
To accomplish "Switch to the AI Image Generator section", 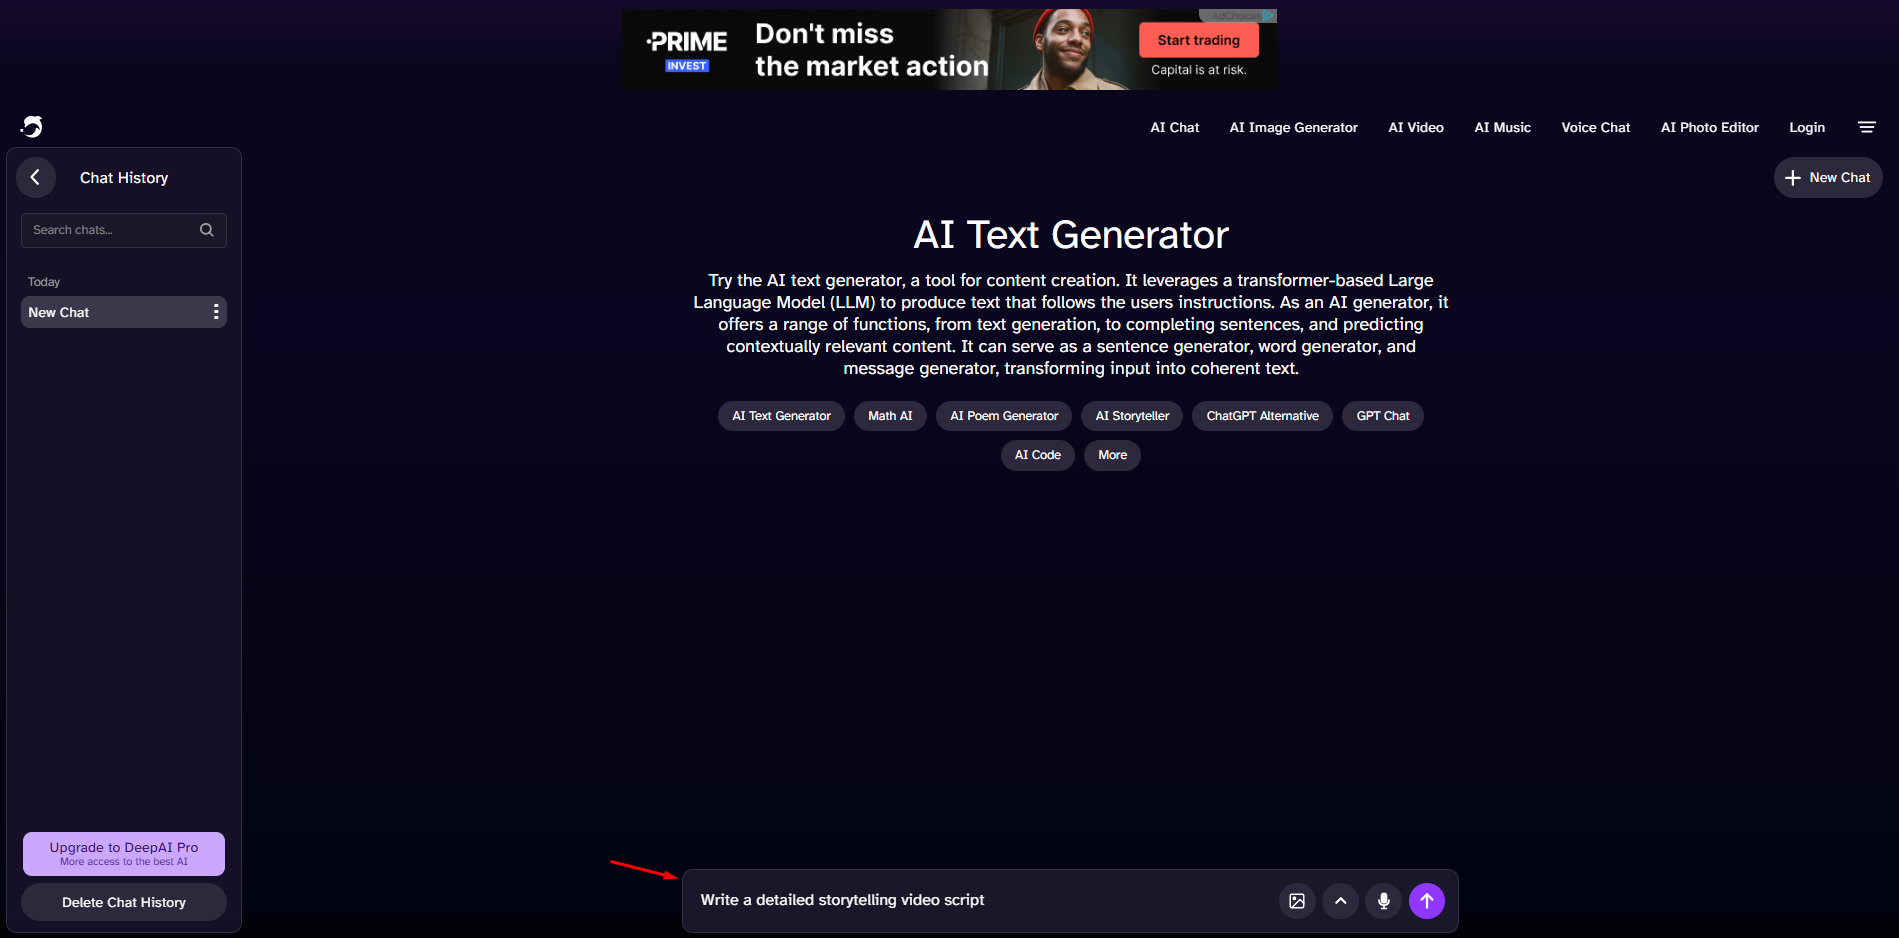I will [1292, 127].
